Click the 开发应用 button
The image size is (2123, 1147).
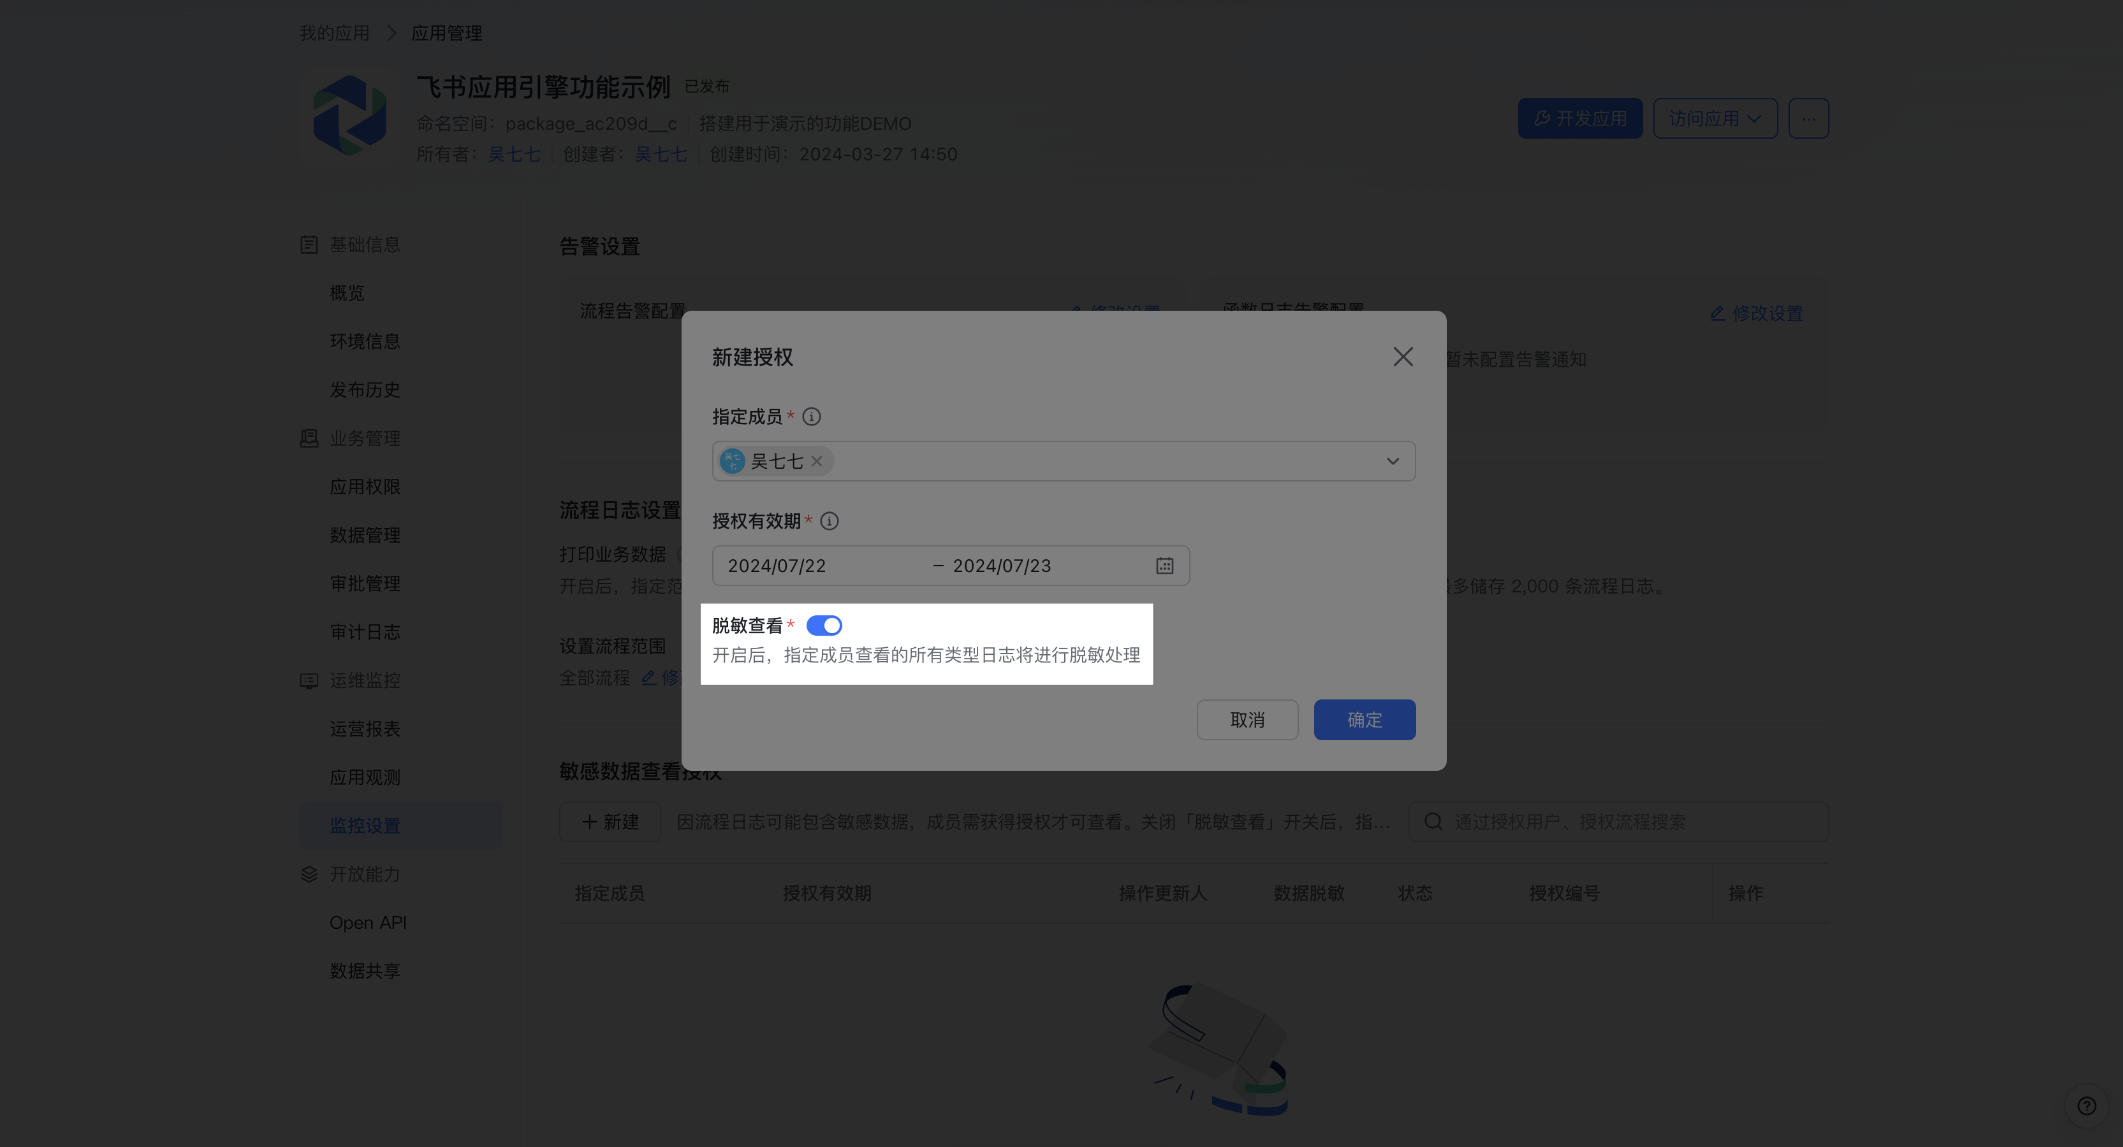1580,118
